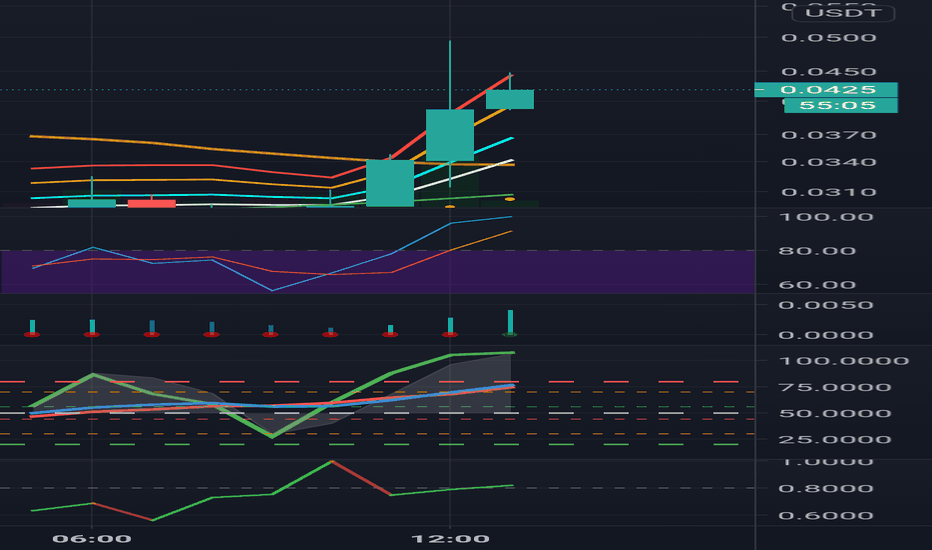Select the latest green candle at 0.0425
Image resolution: width=932 pixels, height=550 pixels.
pyautogui.click(x=510, y=99)
